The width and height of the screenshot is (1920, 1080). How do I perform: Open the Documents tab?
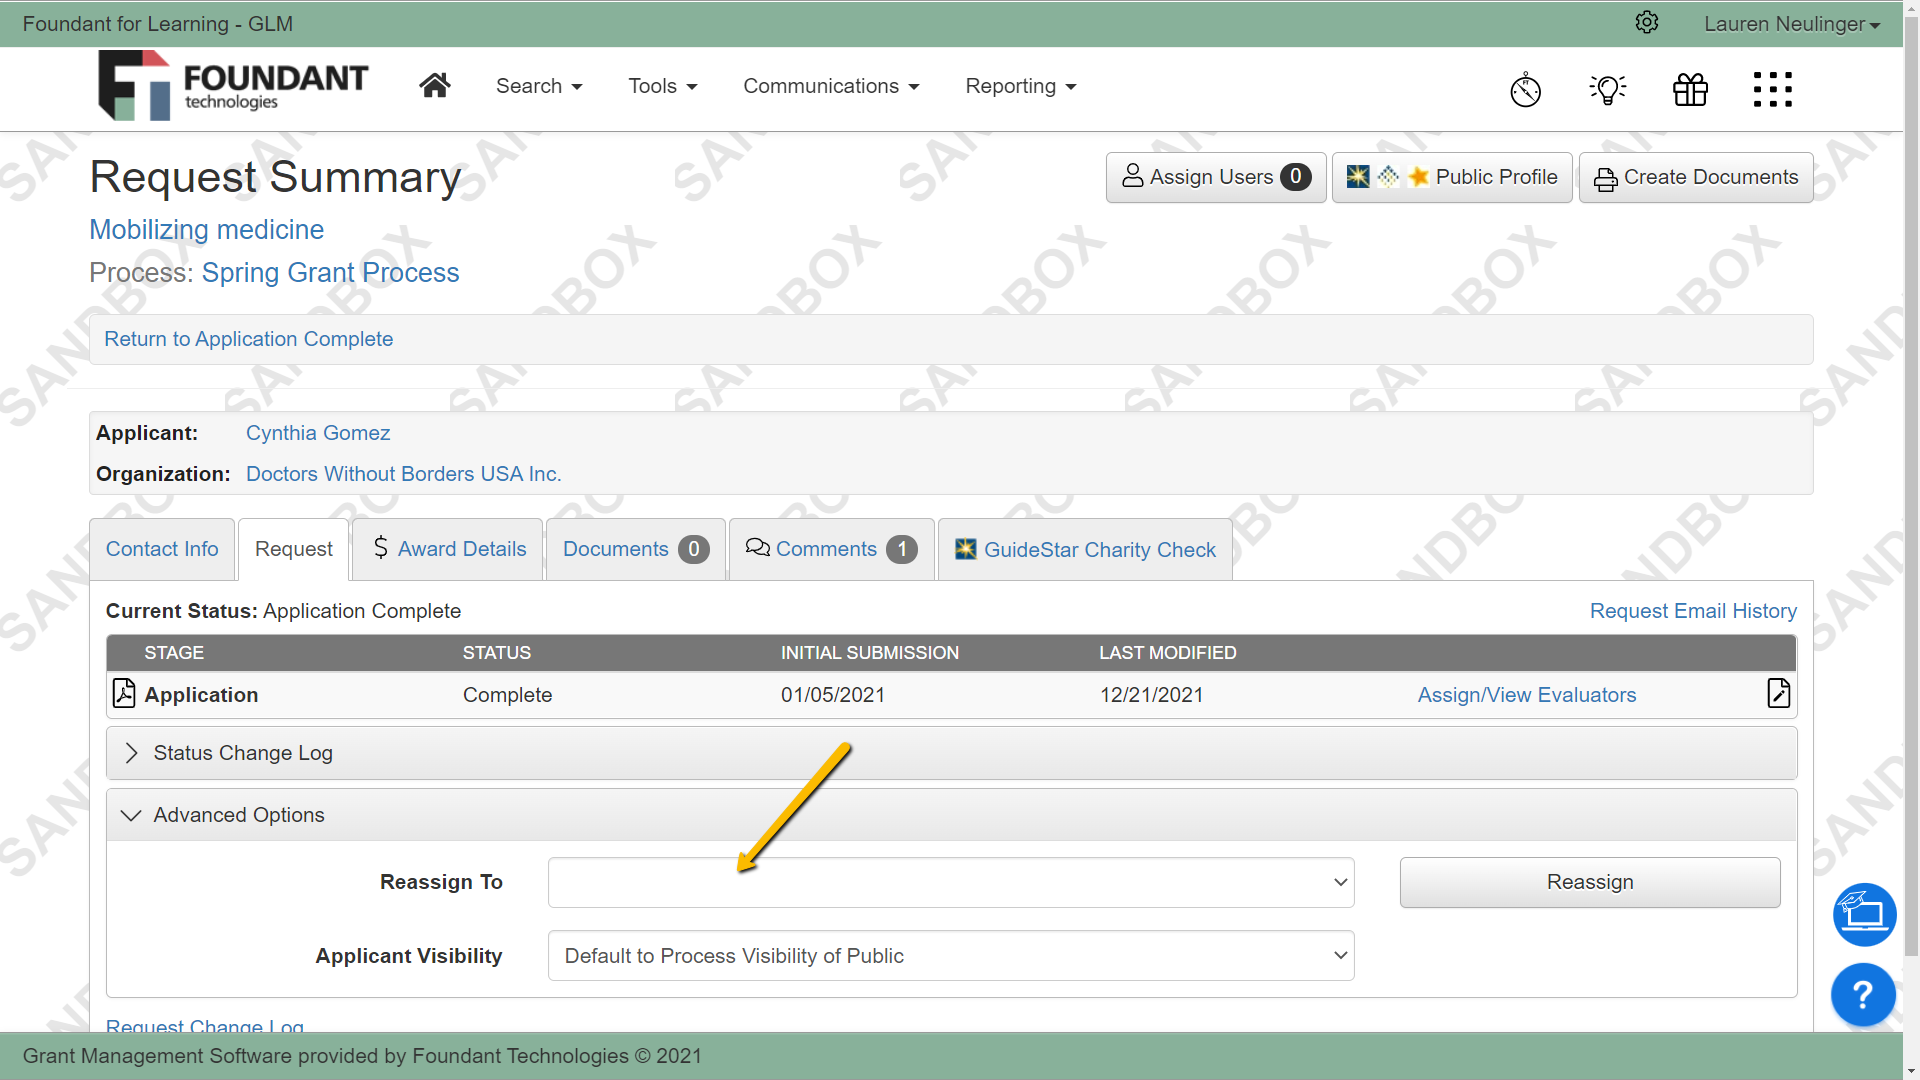636,549
